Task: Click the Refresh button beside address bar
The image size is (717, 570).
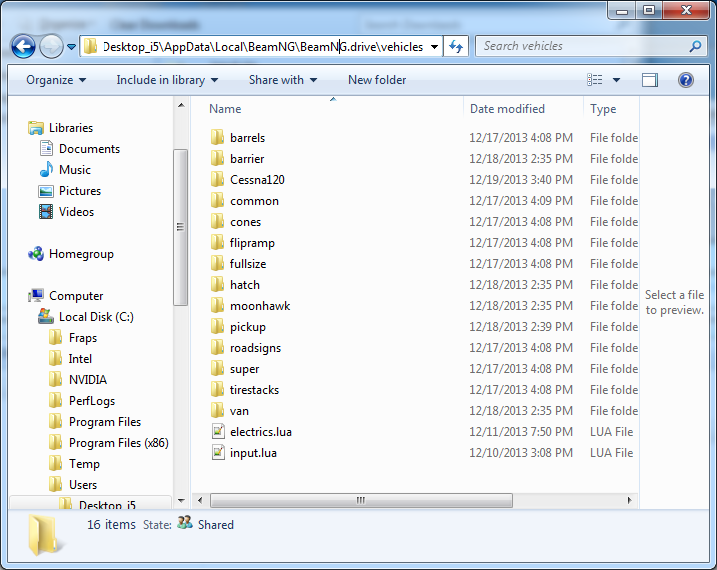Action: 456,46
